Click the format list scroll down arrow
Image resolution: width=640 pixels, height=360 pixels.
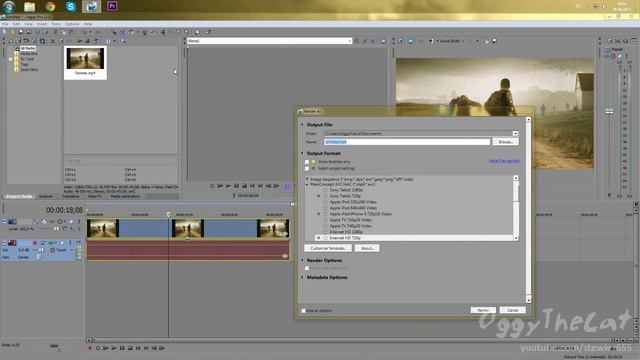pos(516,238)
